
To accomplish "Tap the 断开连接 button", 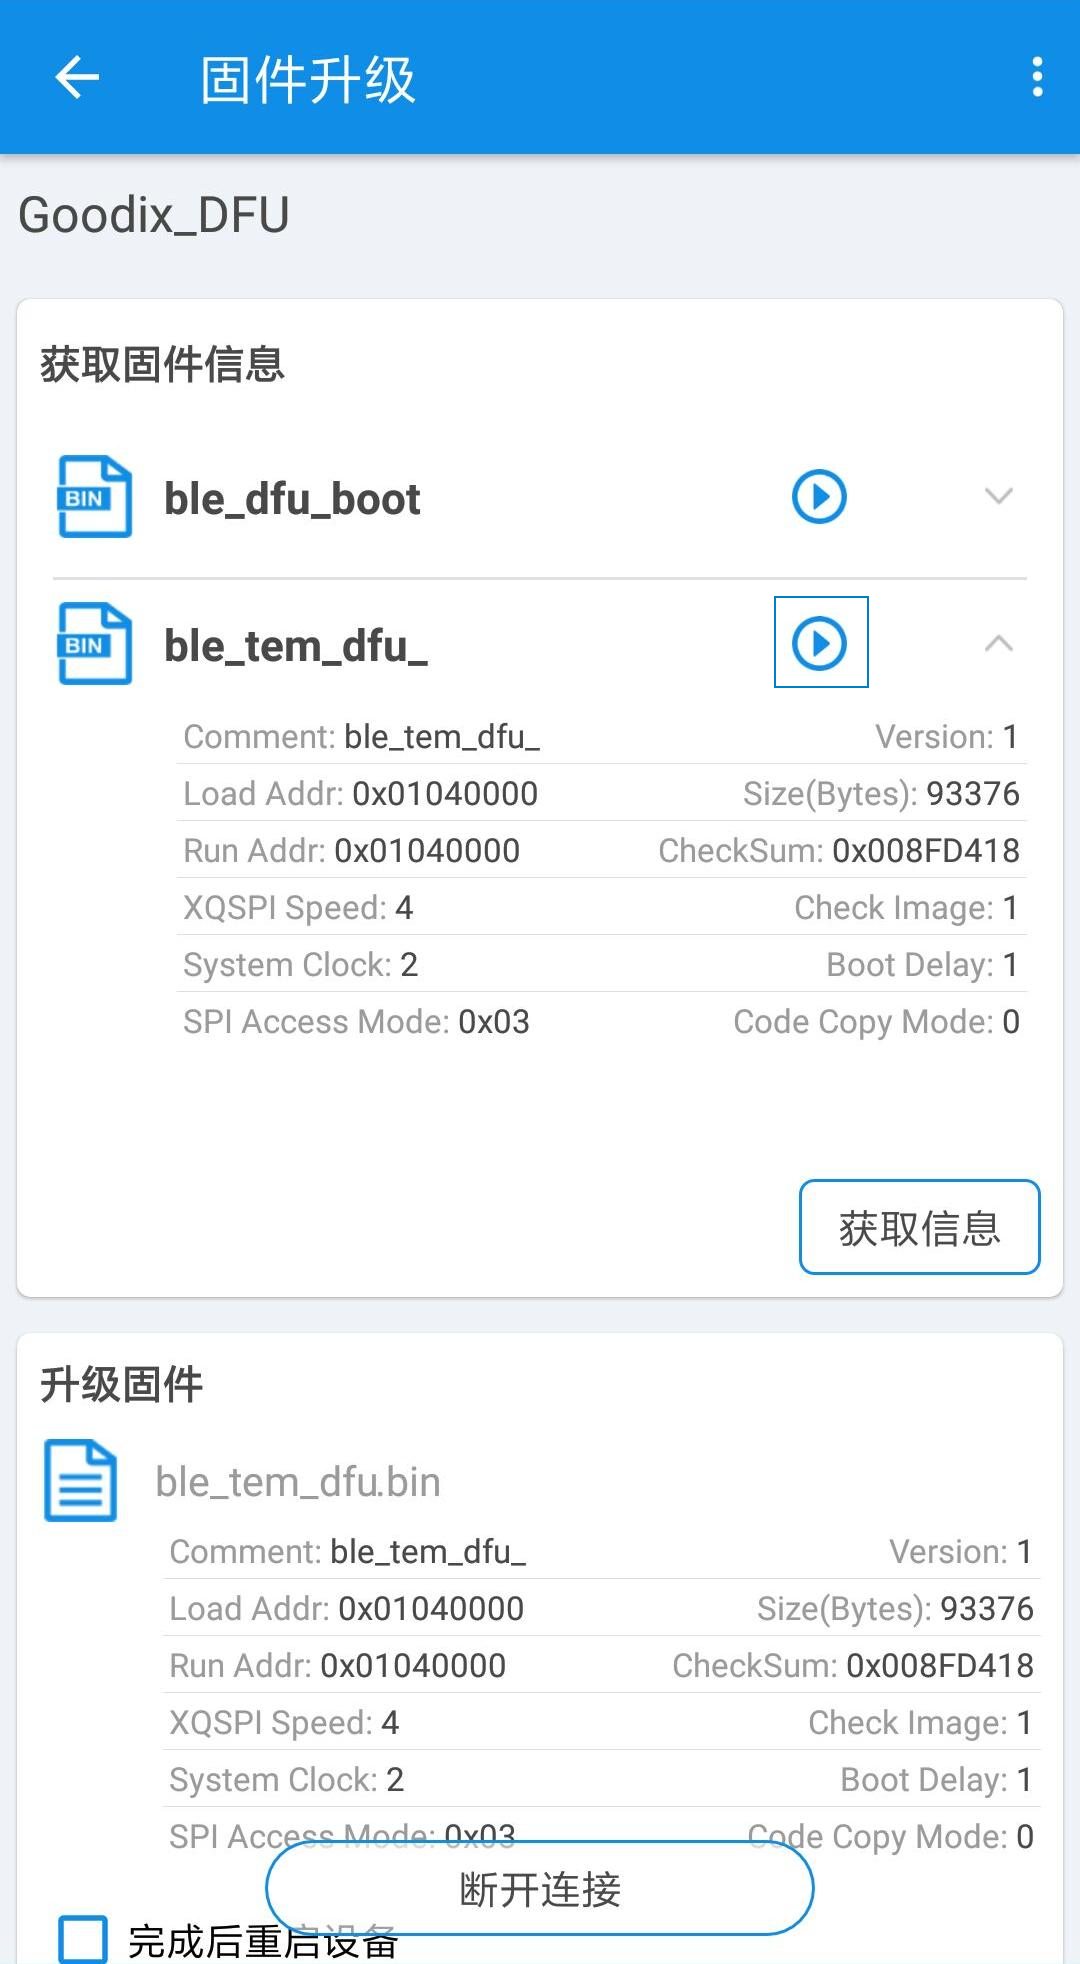I will [540, 1889].
